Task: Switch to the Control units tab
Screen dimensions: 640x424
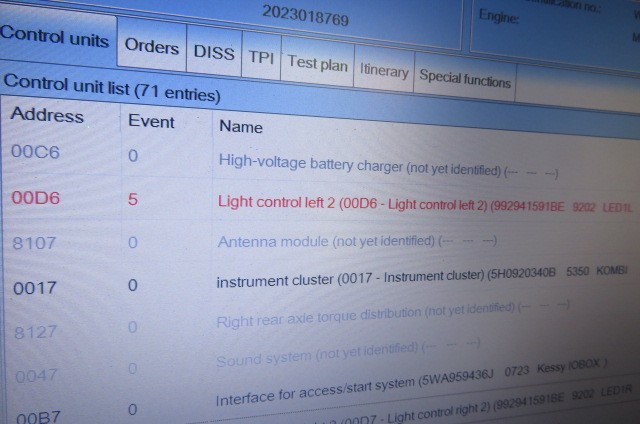Action: (55, 38)
